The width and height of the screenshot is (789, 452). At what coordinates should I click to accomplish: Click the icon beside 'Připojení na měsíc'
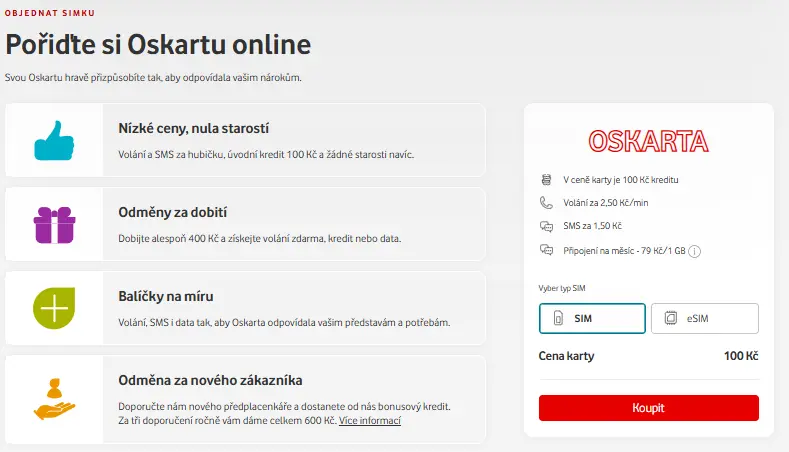click(x=546, y=250)
